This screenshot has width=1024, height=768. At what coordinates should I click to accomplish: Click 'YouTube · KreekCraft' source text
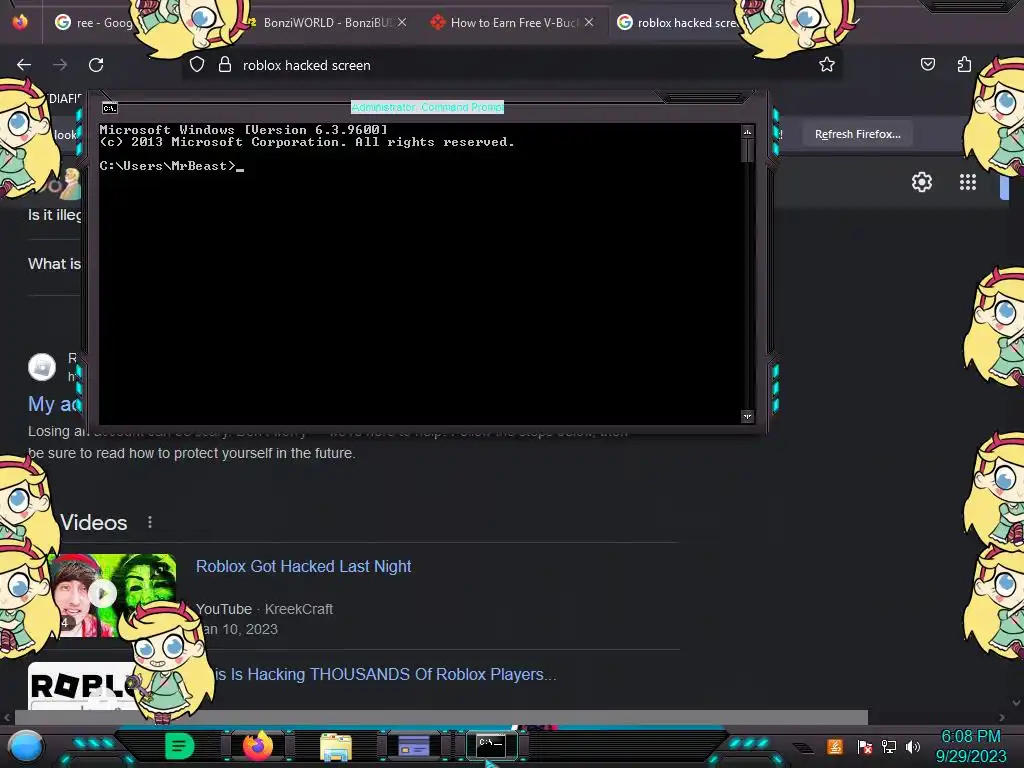[x=264, y=609]
